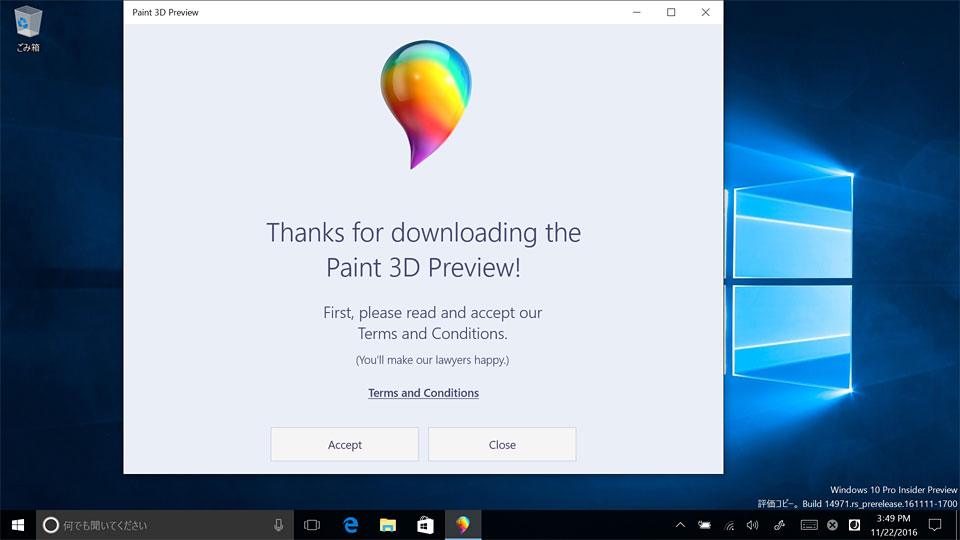Open the Action Center notifications
Screen dimensions: 960x540
tap(935, 525)
